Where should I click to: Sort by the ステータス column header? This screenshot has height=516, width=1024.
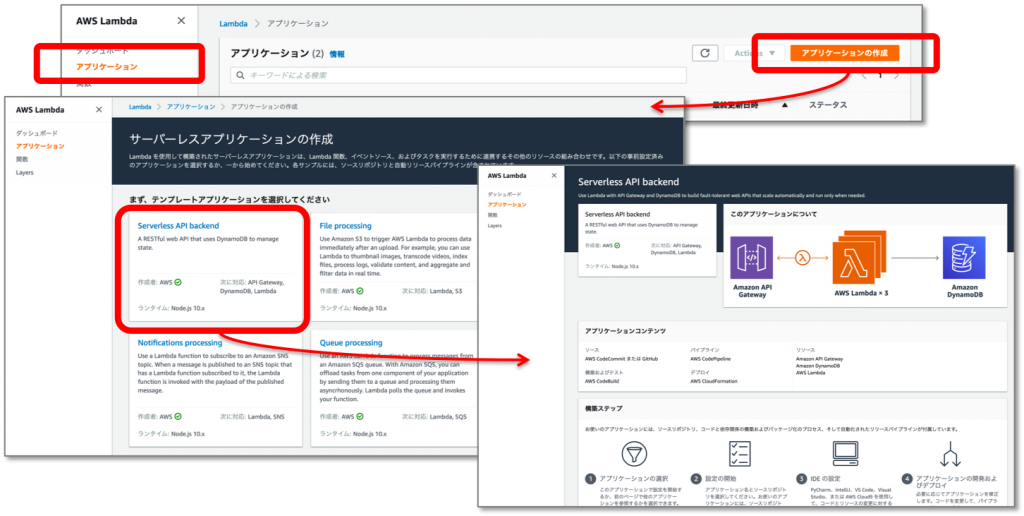point(827,105)
